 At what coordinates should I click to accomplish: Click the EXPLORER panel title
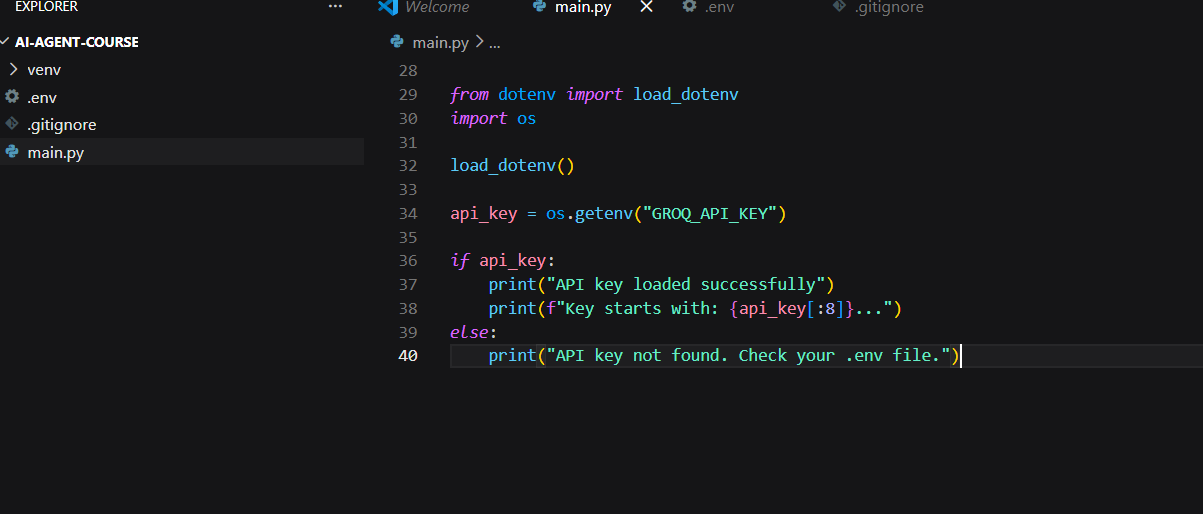(x=46, y=7)
